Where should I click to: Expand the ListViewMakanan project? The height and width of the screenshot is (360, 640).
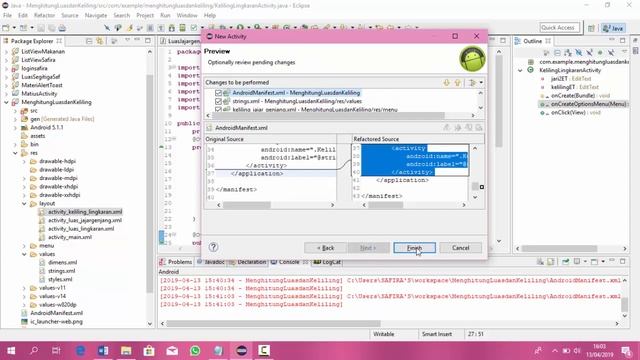tap(6, 51)
